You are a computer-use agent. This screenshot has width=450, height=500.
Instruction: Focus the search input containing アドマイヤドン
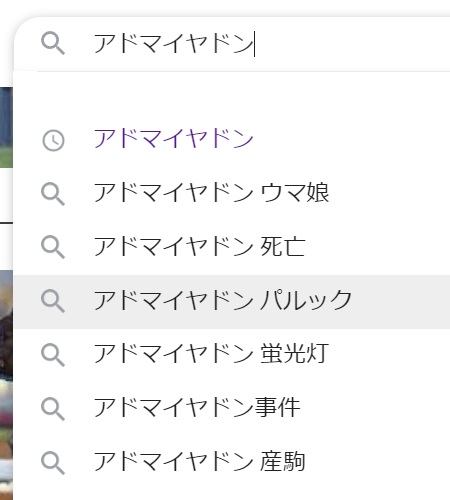(x=233, y=44)
